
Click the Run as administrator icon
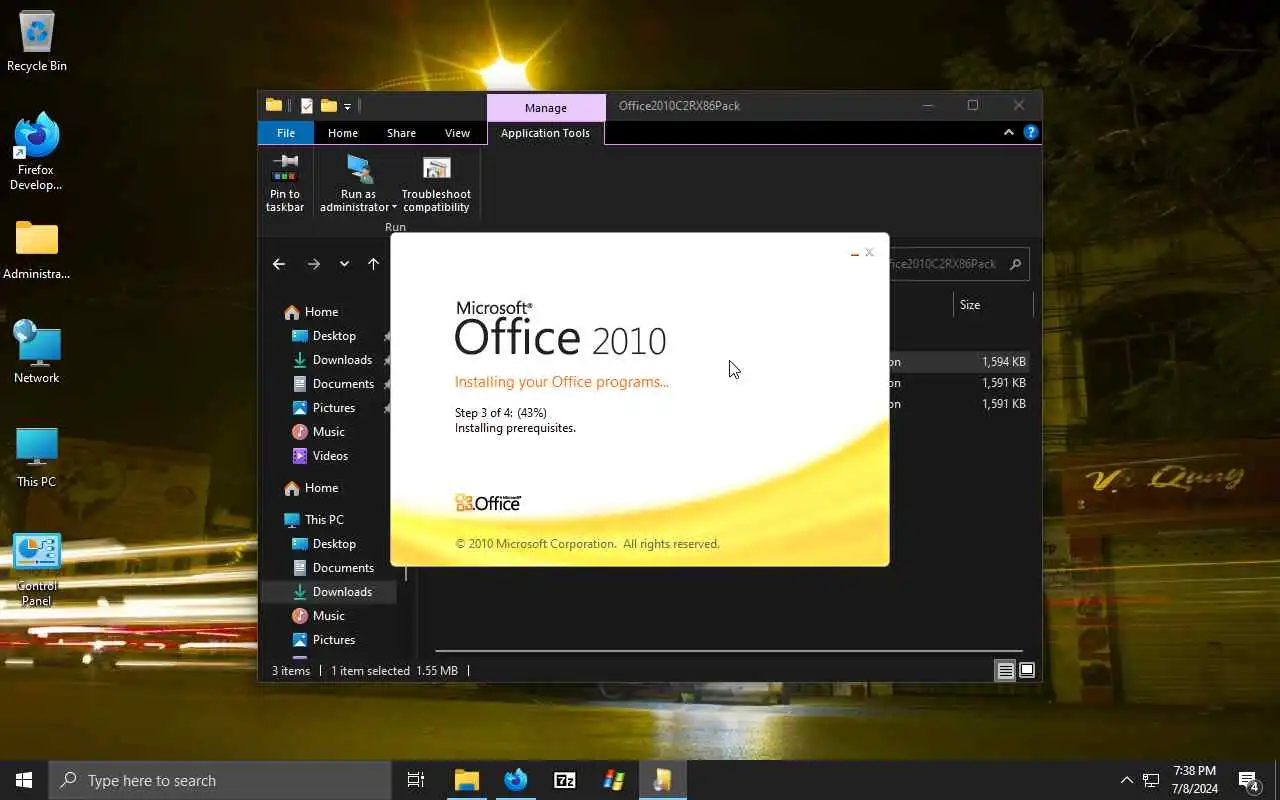[x=359, y=169]
